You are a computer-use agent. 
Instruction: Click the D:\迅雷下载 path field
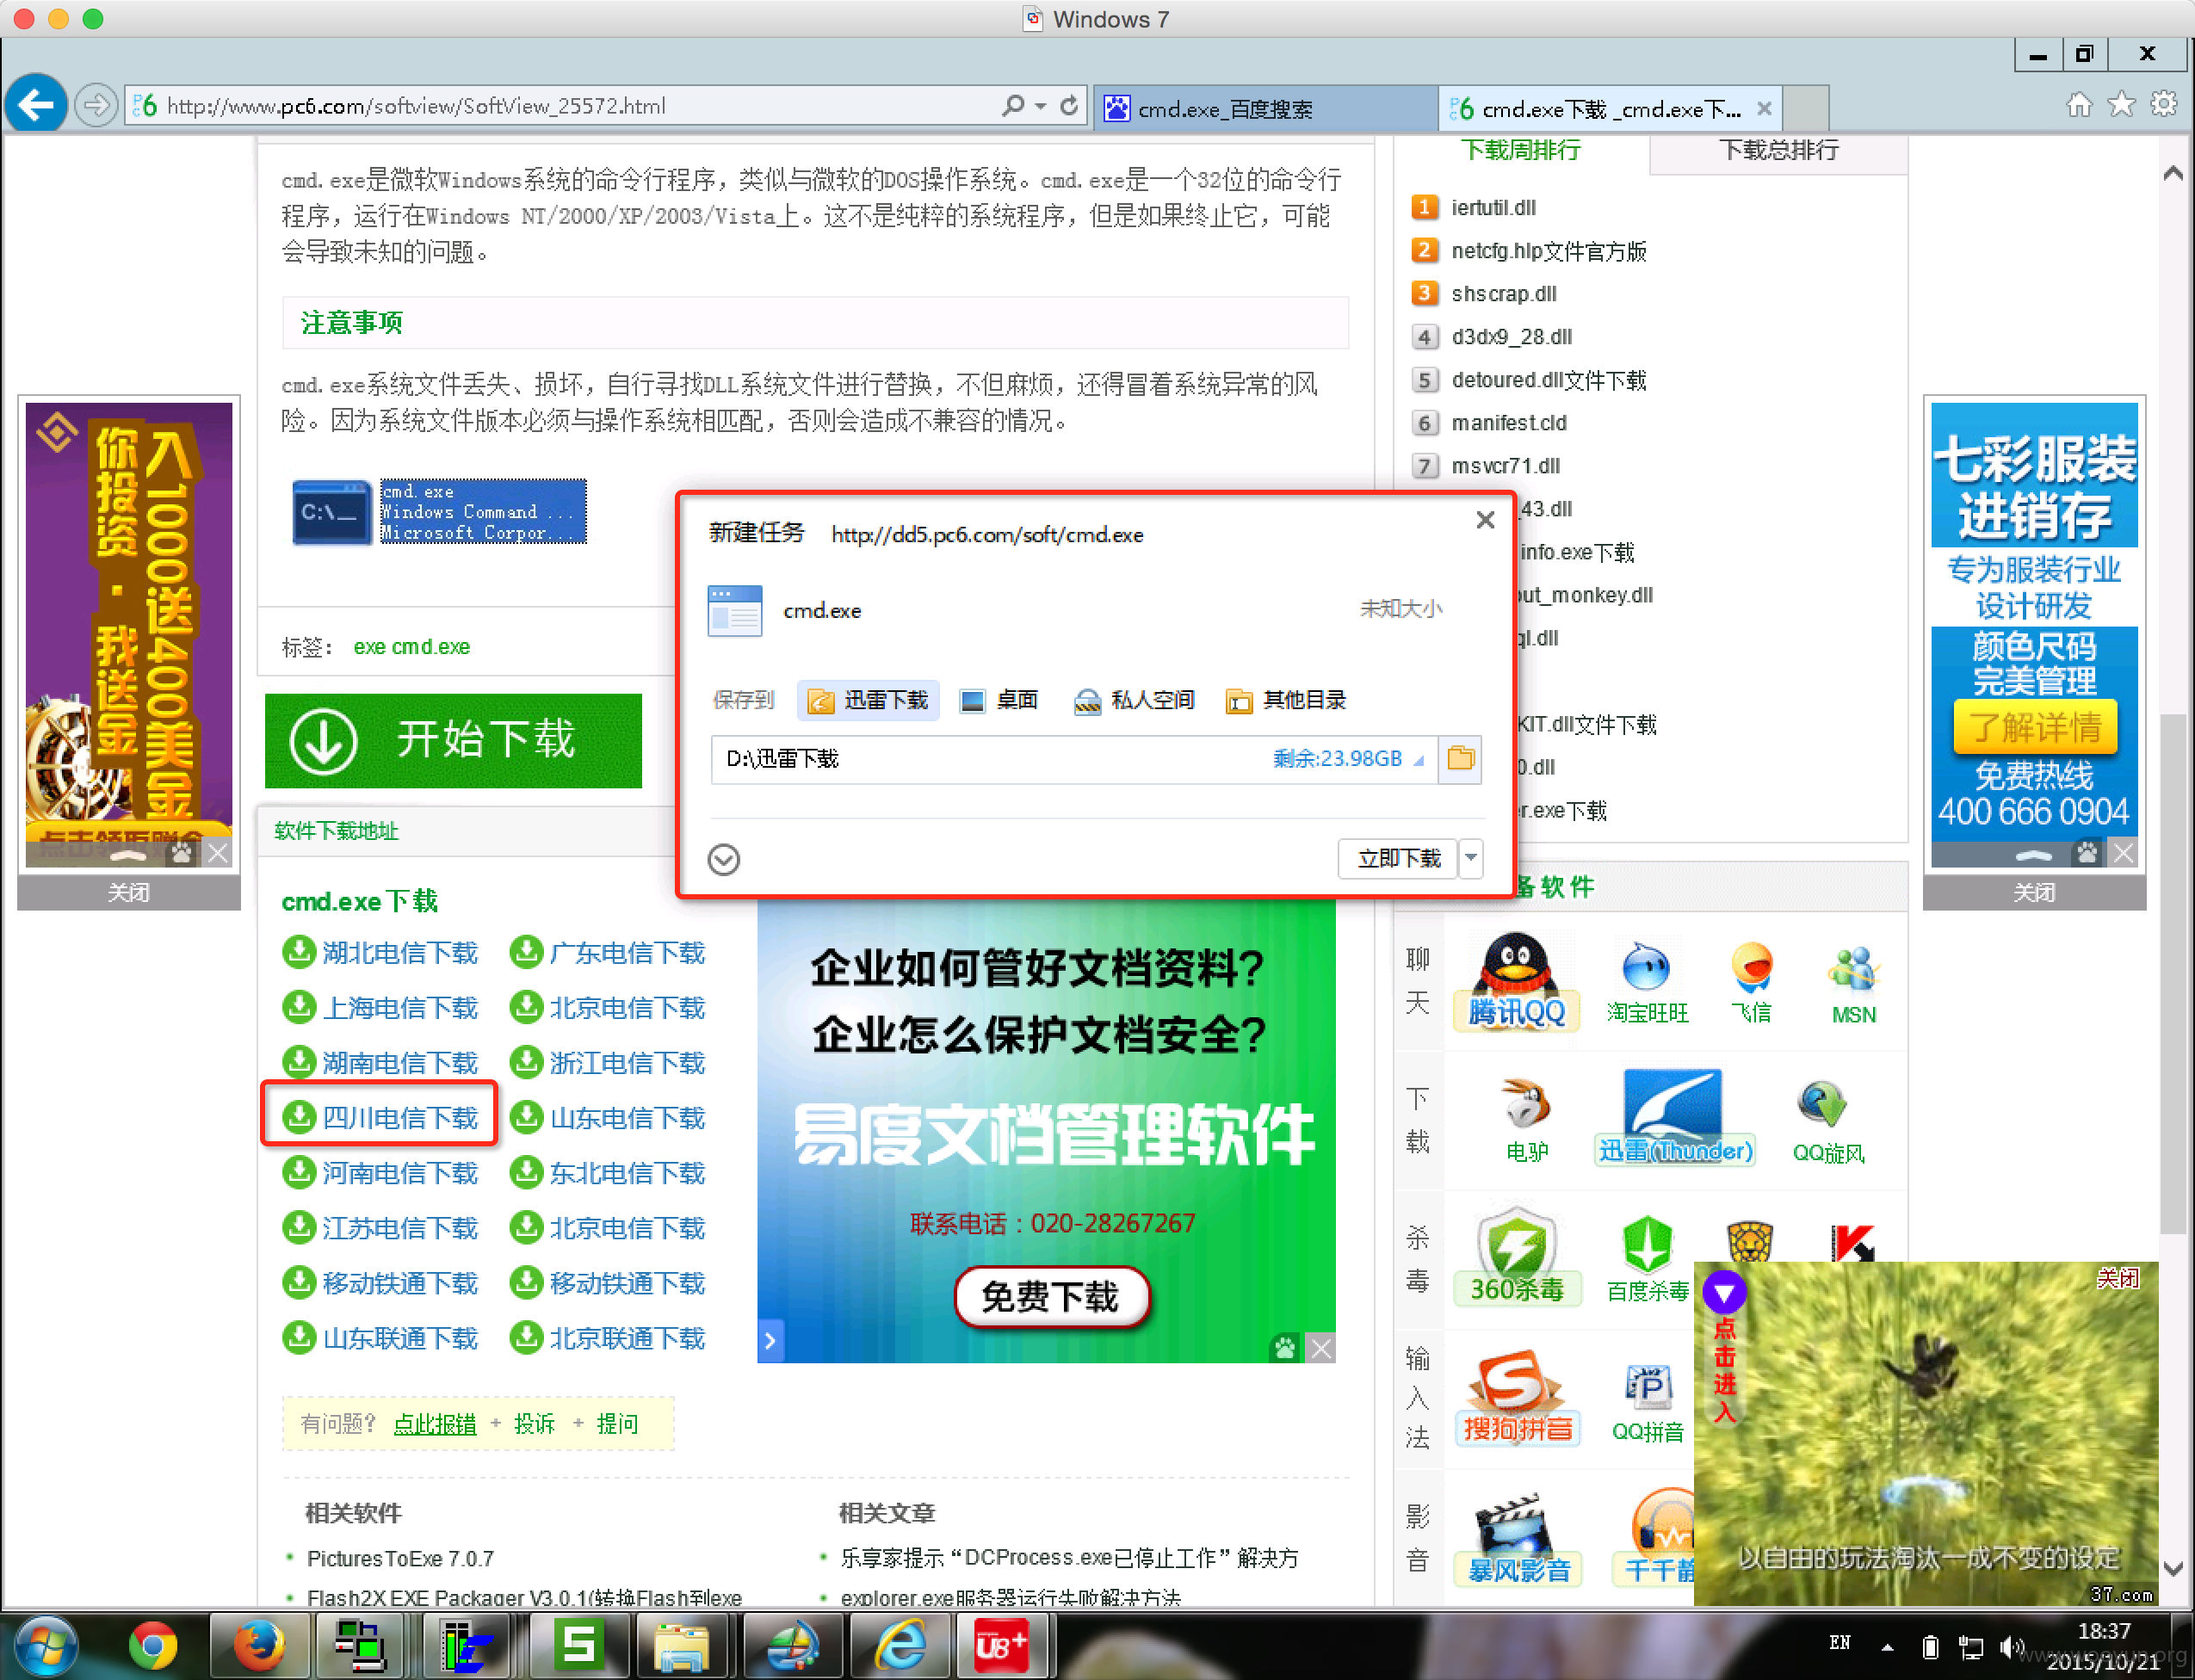click(x=1074, y=759)
